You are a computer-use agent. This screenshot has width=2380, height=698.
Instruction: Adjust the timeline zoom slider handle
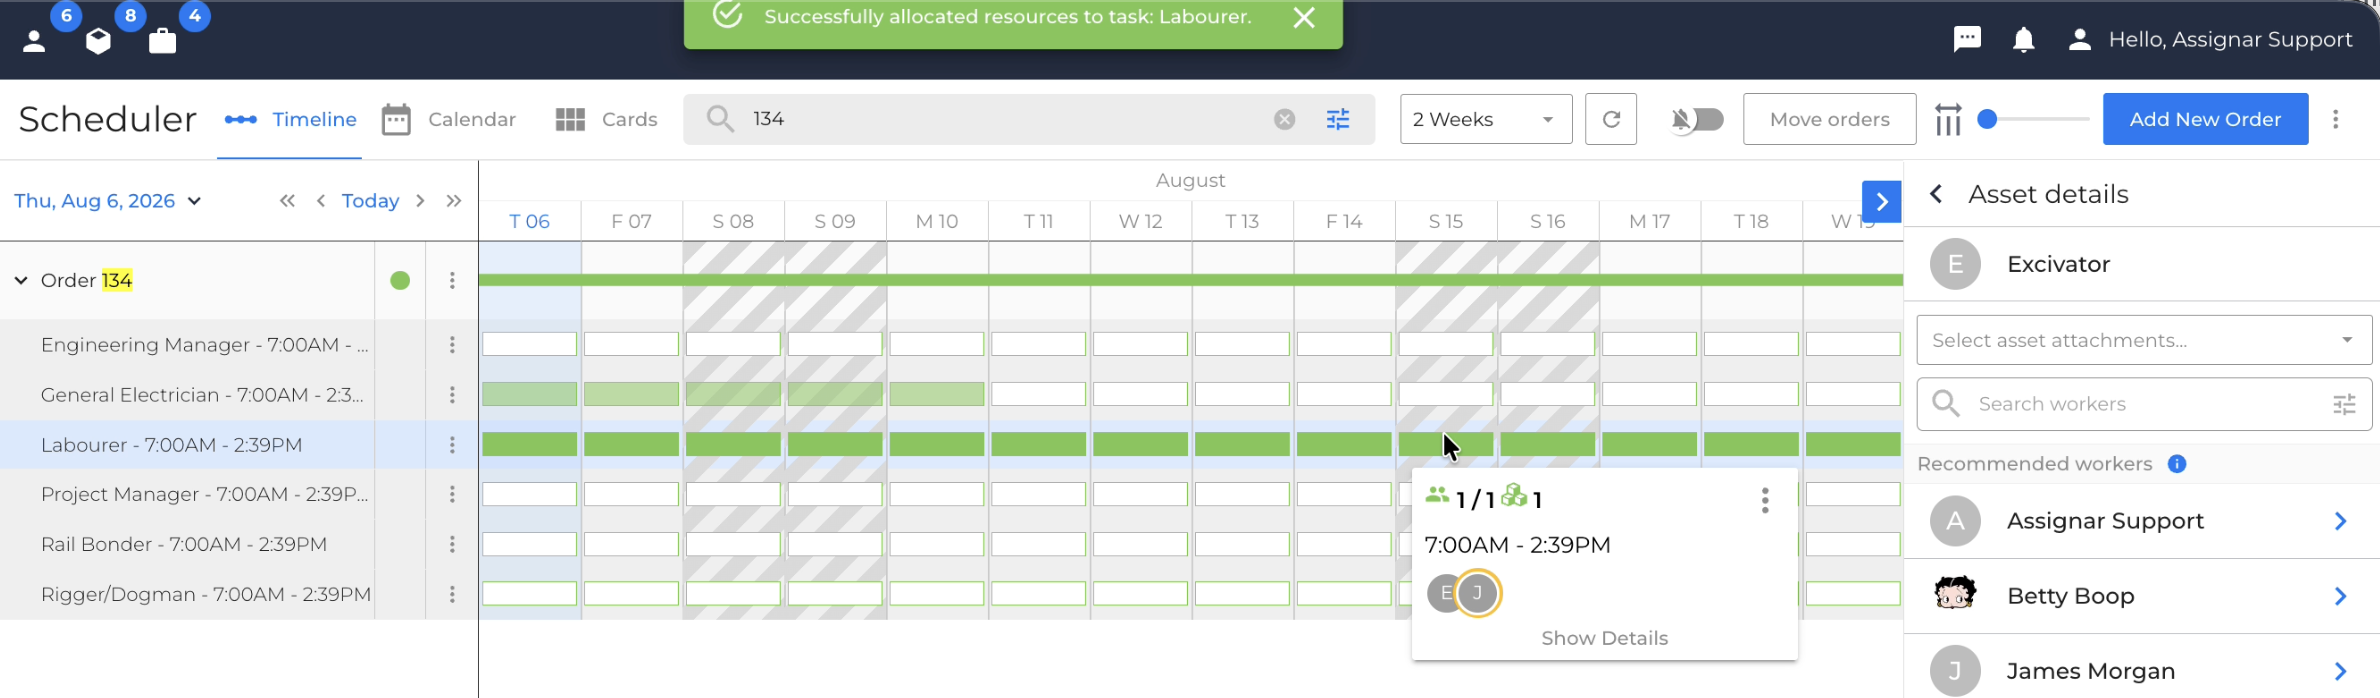click(x=1987, y=119)
